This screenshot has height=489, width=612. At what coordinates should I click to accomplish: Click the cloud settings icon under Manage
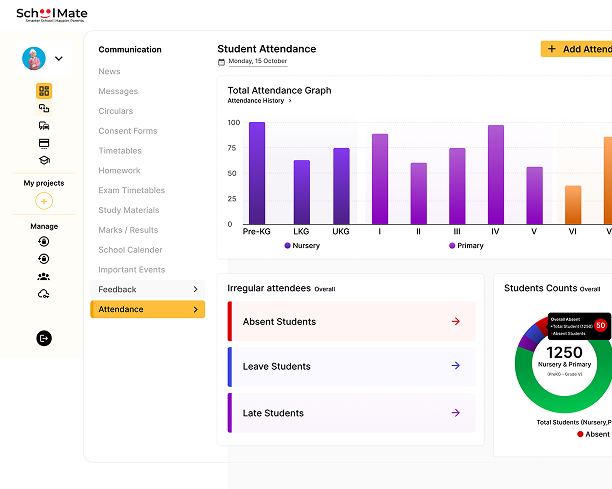(44, 293)
